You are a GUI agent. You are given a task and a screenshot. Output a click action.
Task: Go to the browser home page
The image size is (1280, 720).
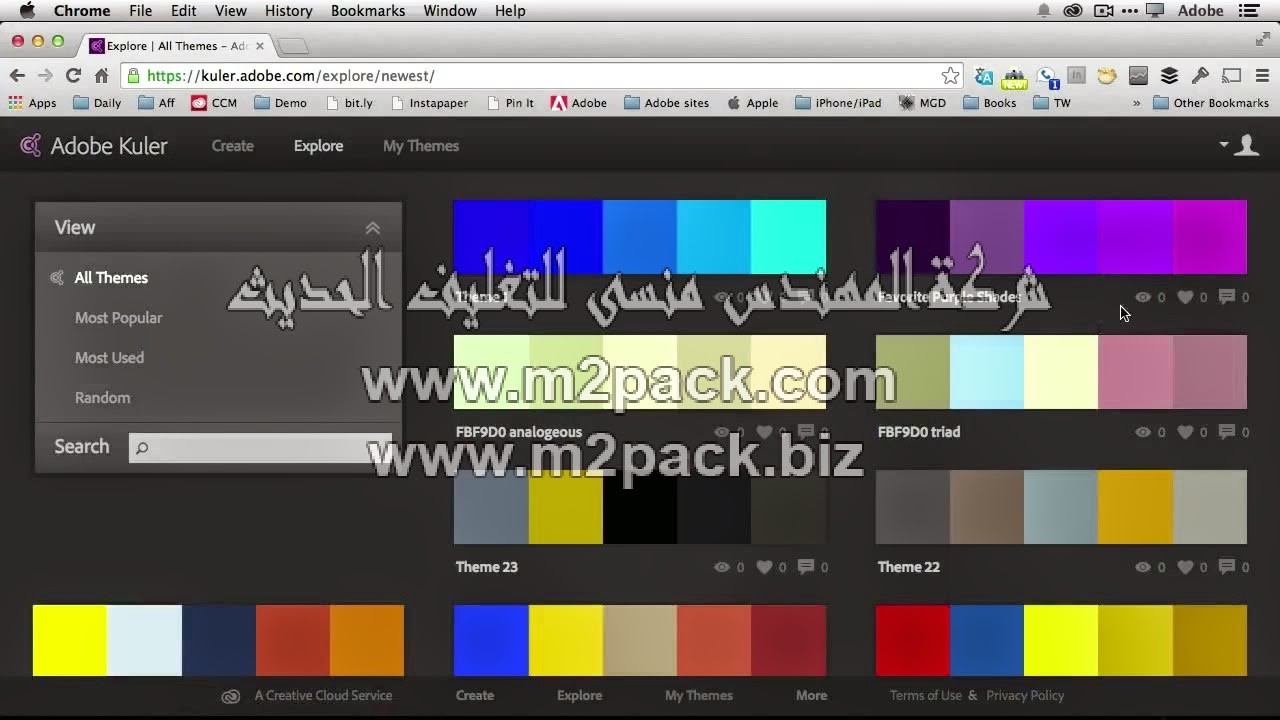point(101,76)
